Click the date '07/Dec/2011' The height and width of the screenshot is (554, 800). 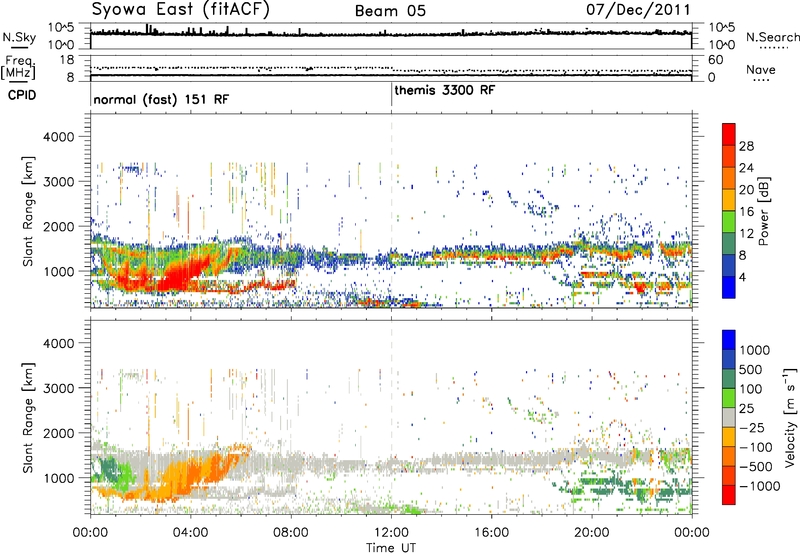[x=638, y=10]
